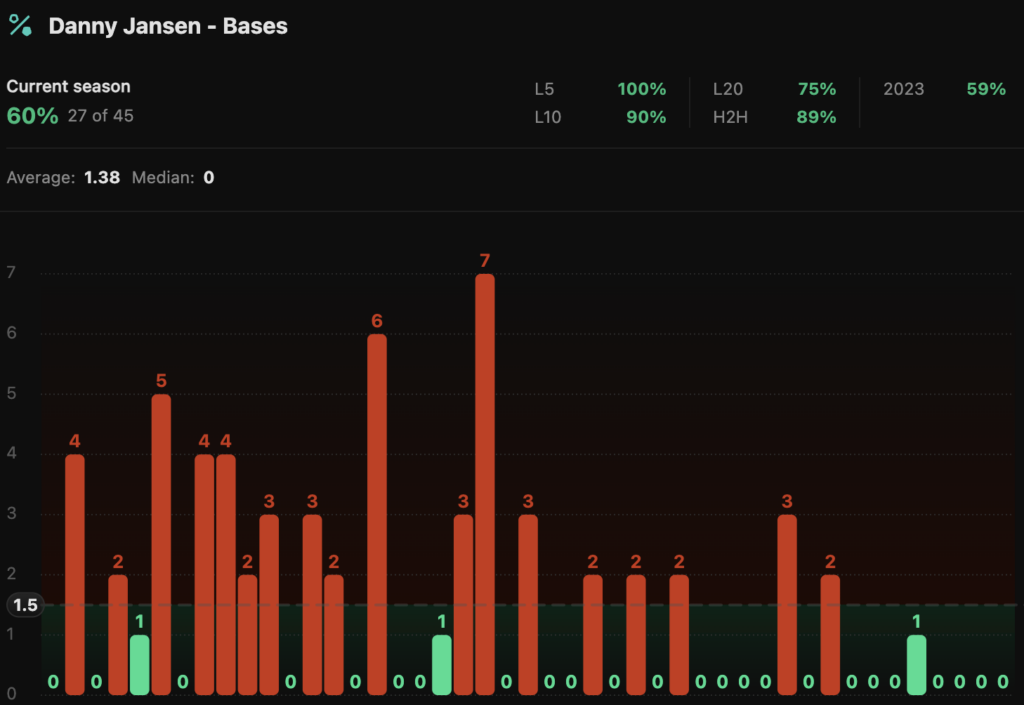The width and height of the screenshot is (1024, 705).
Task: Choose the H2H stat label
Action: tap(730, 117)
